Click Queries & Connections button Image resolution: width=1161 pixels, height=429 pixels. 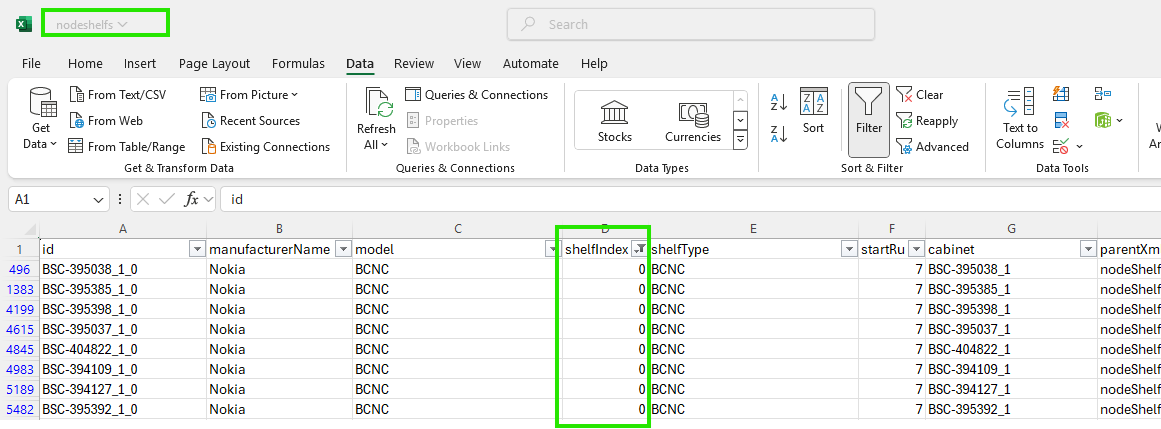click(476, 95)
